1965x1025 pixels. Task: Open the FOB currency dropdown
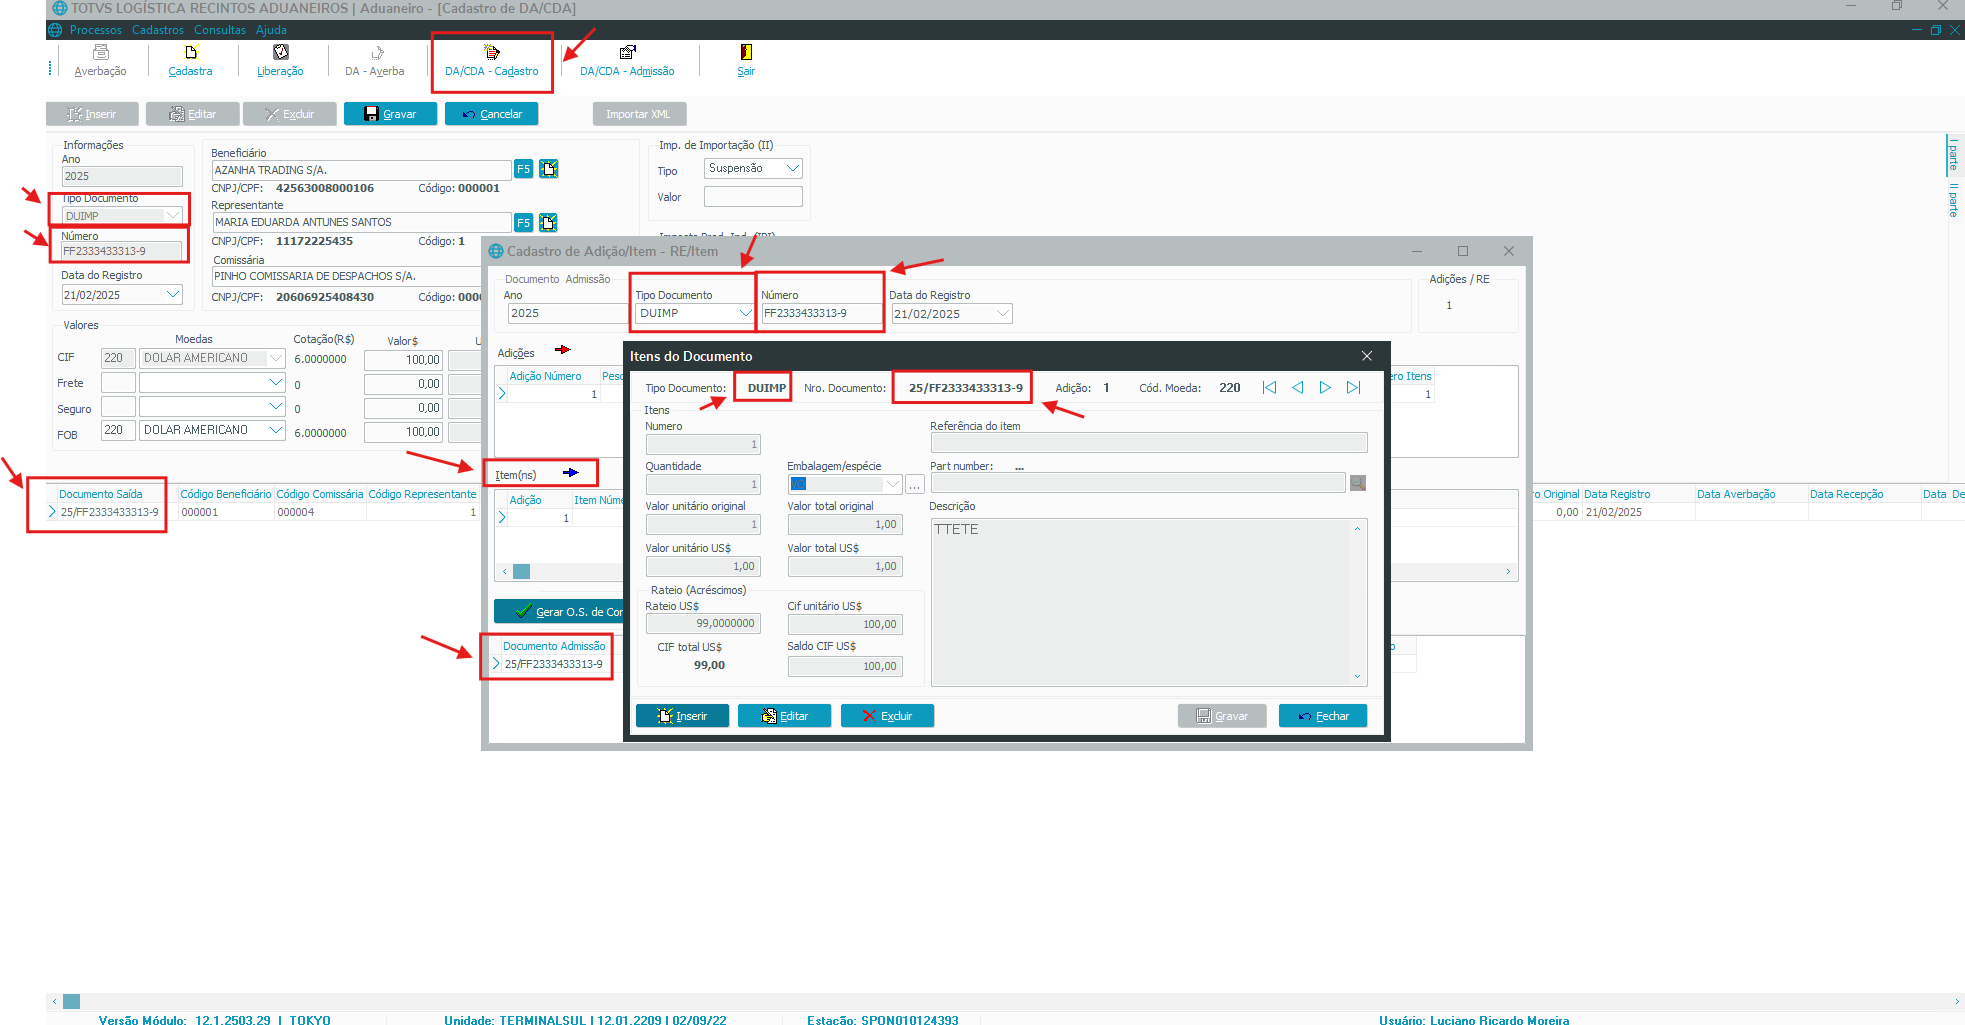[x=276, y=430]
